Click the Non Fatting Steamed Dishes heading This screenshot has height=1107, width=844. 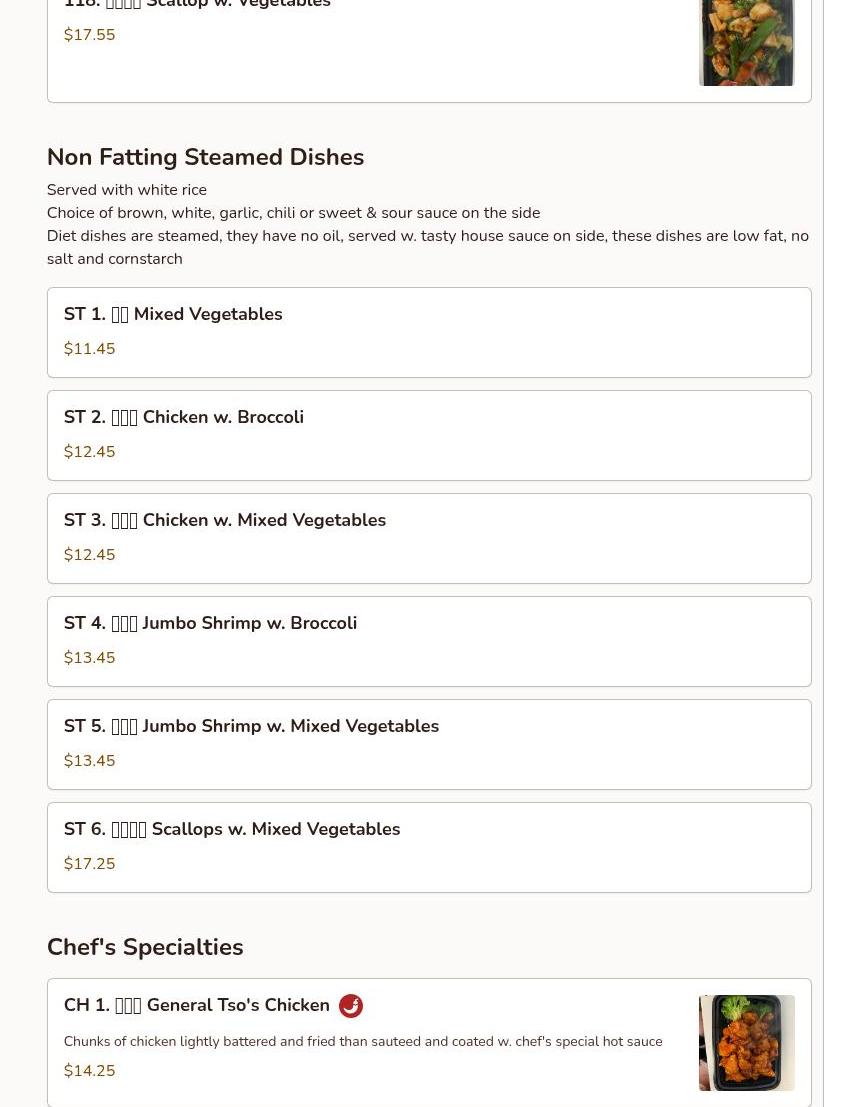[205, 157]
